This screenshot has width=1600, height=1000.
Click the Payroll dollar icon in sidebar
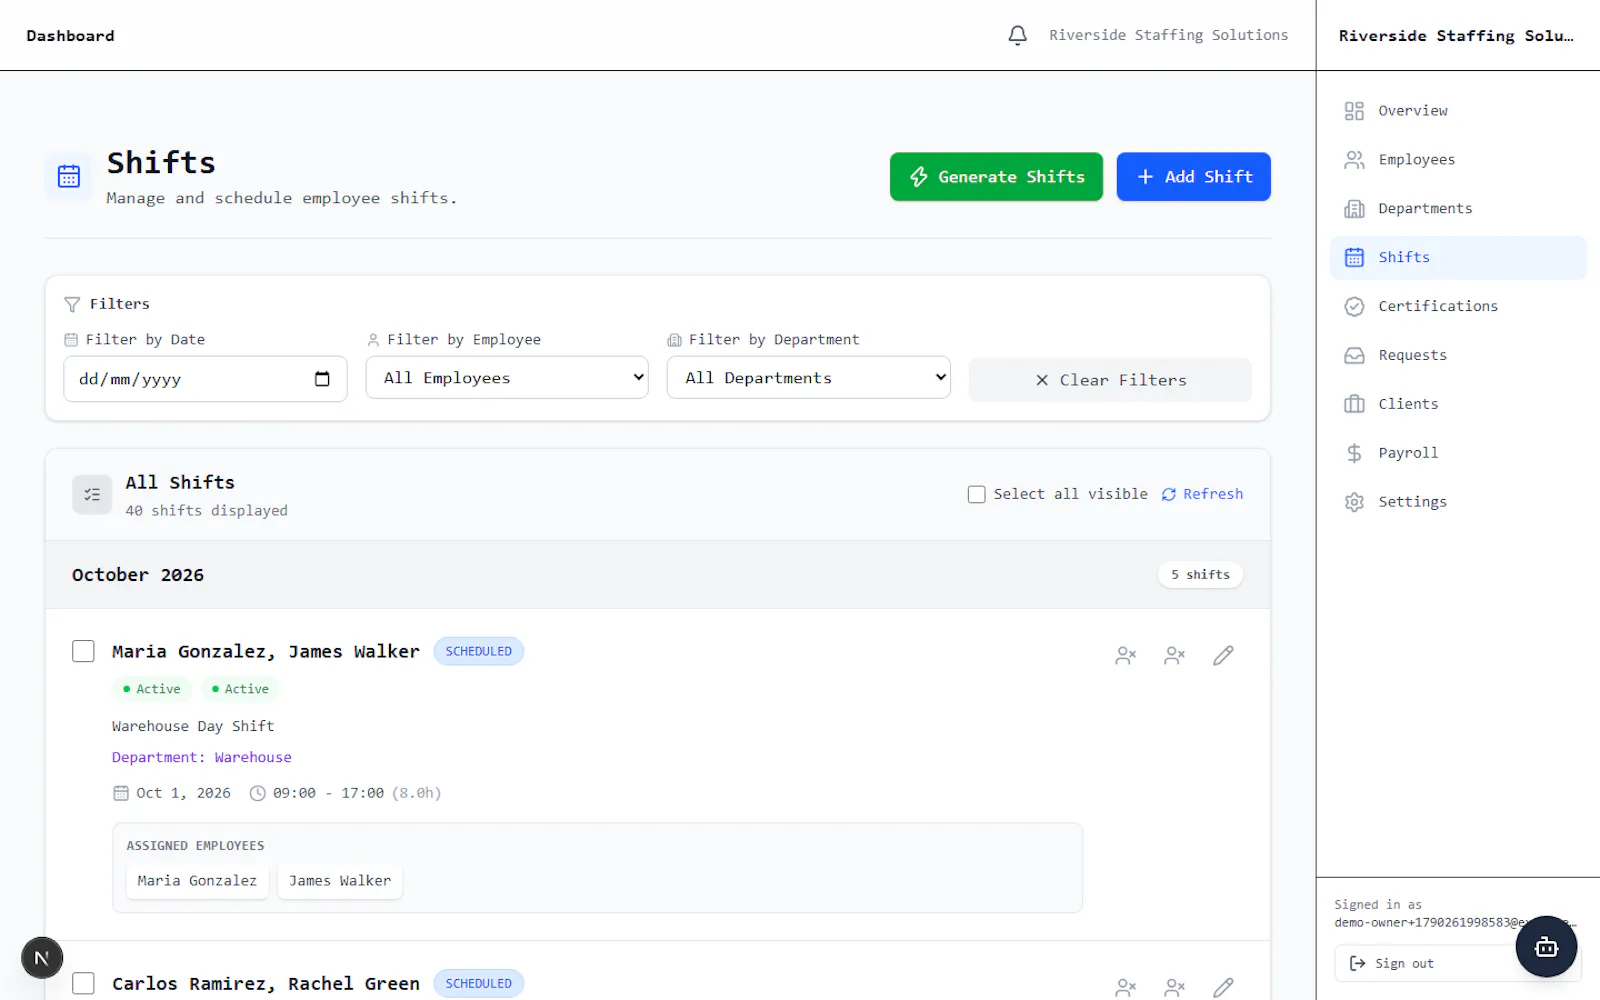coord(1354,454)
